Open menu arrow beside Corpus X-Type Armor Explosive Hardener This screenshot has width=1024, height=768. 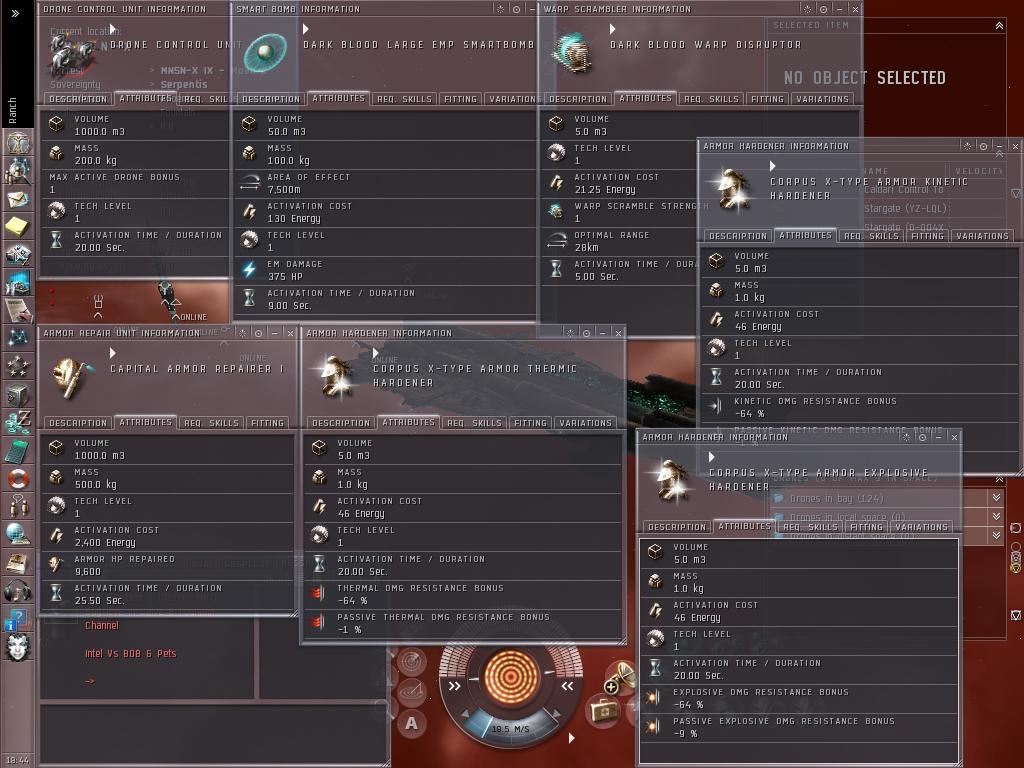[712, 456]
